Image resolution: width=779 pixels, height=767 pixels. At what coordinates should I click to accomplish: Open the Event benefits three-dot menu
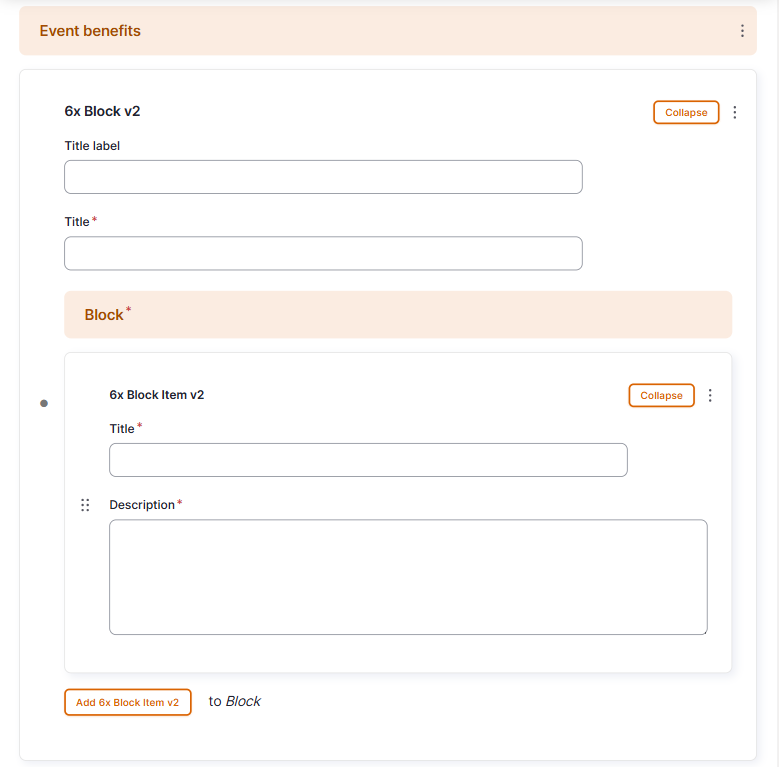click(742, 31)
